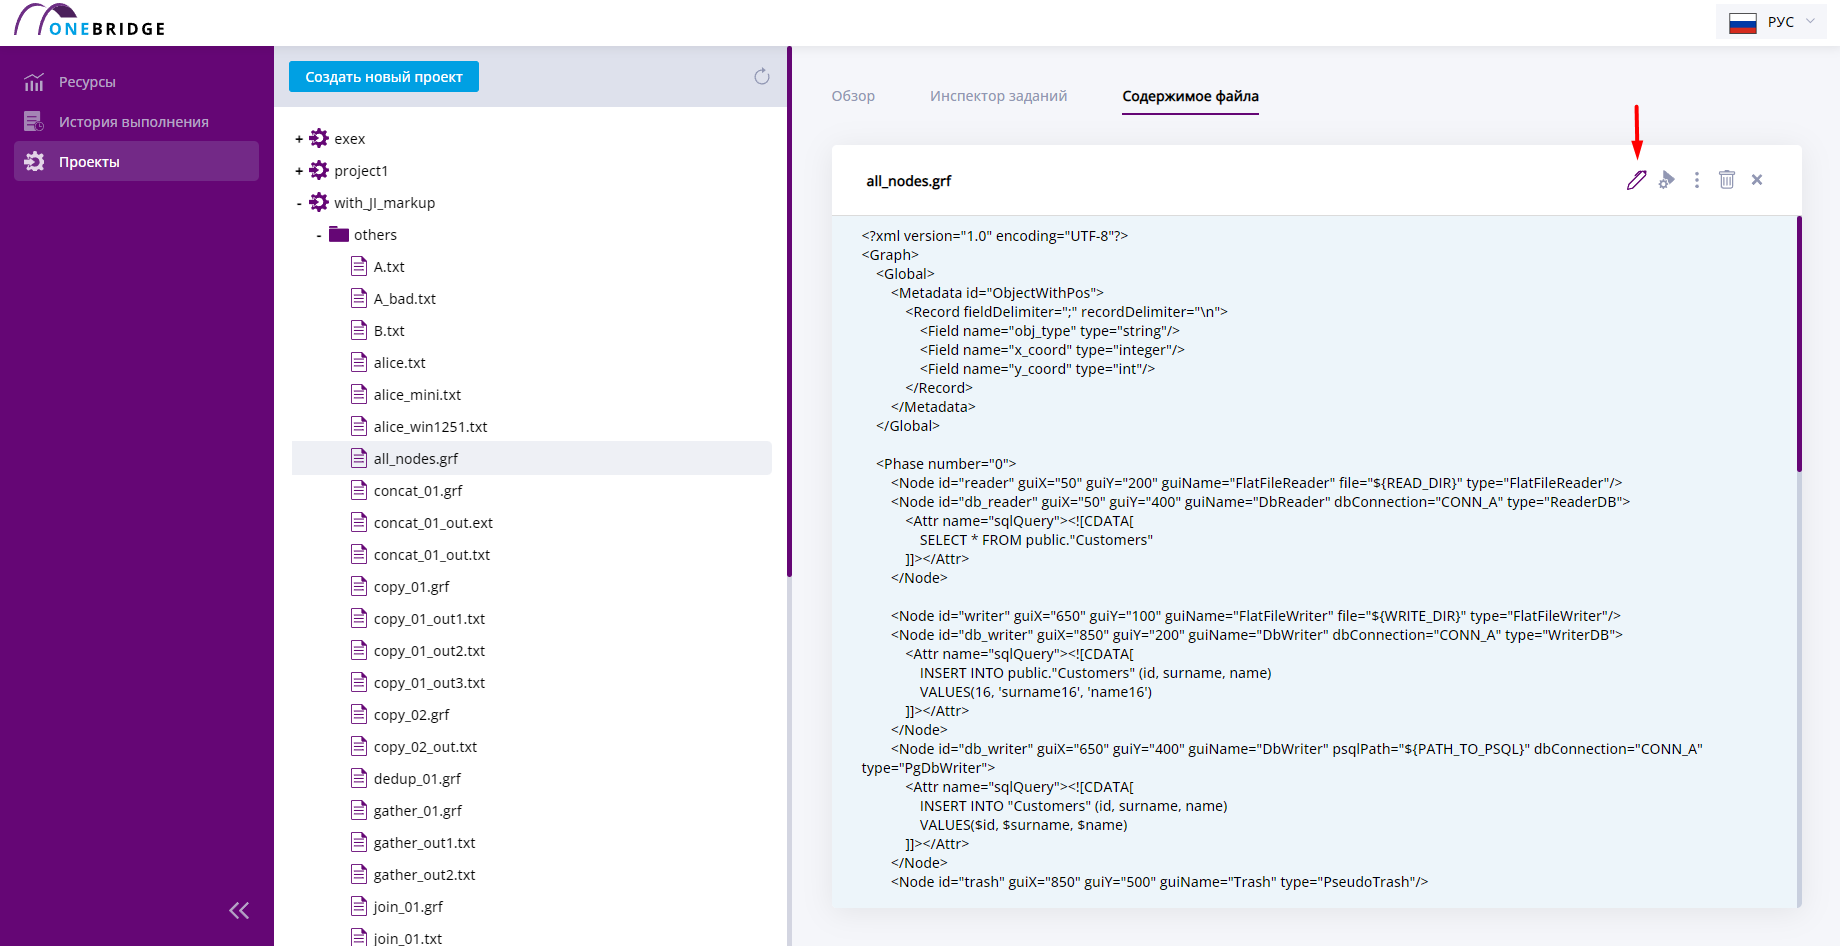Image resolution: width=1840 pixels, height=946 pixels.
Task: Click the copy_02.grf document icon
Action: click(x=359, y=714)
